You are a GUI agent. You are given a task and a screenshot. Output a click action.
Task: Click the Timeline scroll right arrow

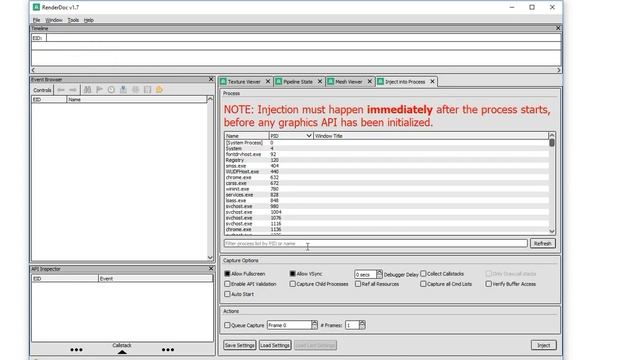coord(559,70)
